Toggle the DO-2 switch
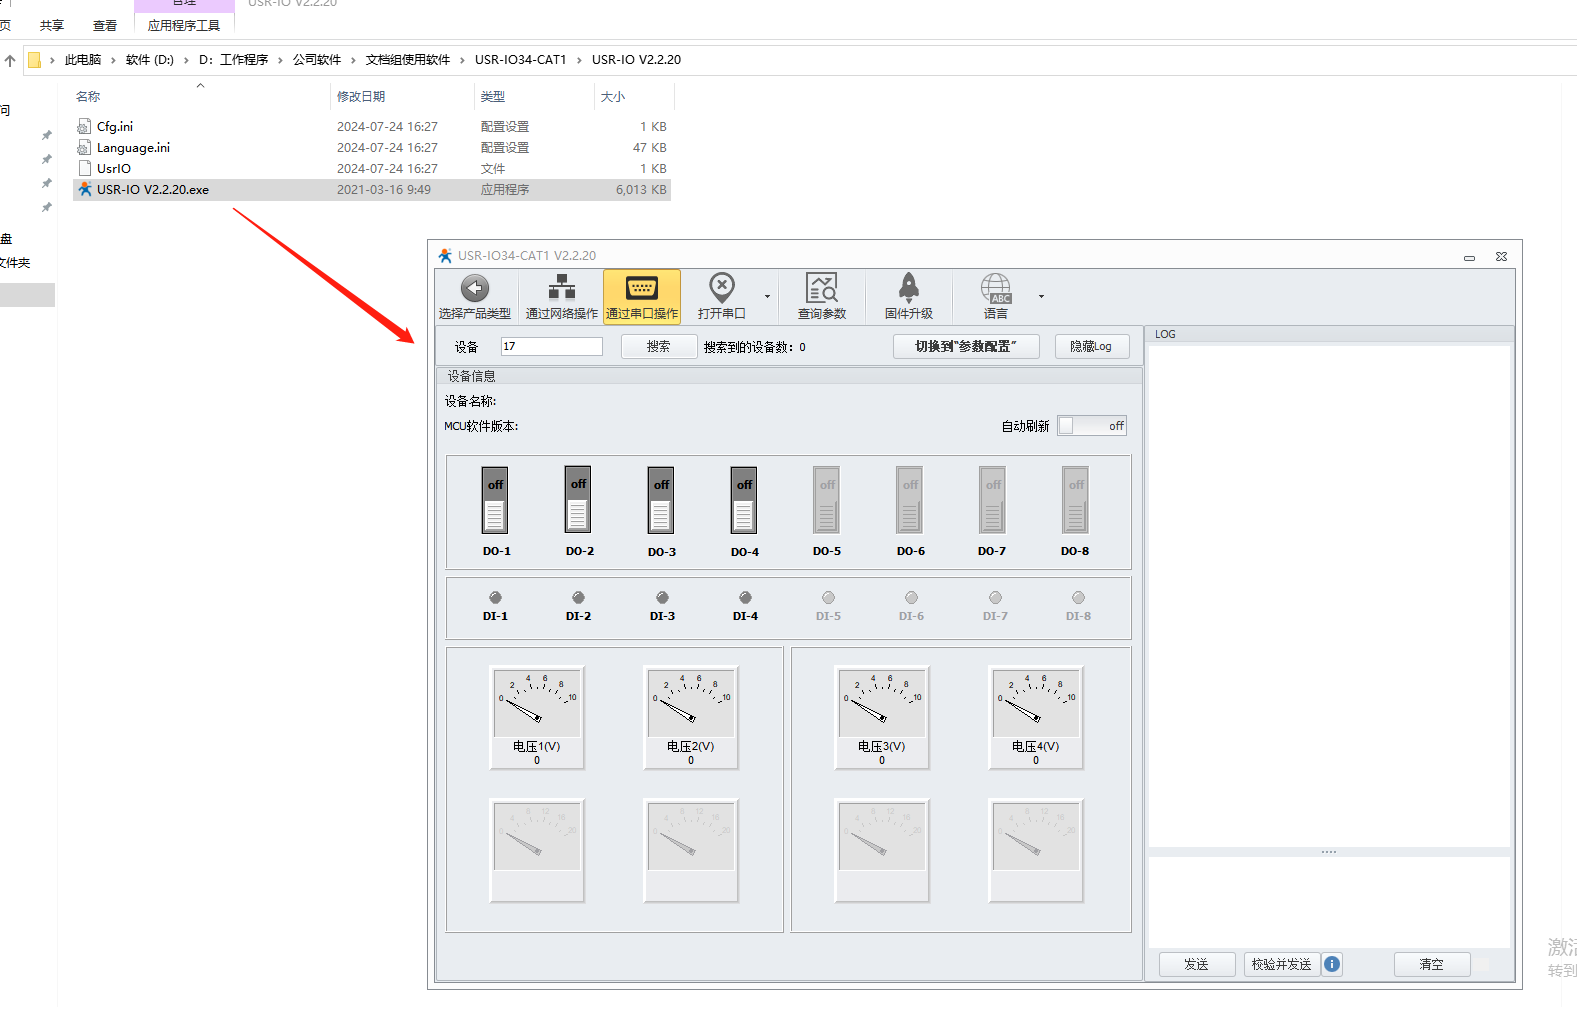This screenshot has height=1010, width=1577. pyautogui.click(x=578, y=500)
